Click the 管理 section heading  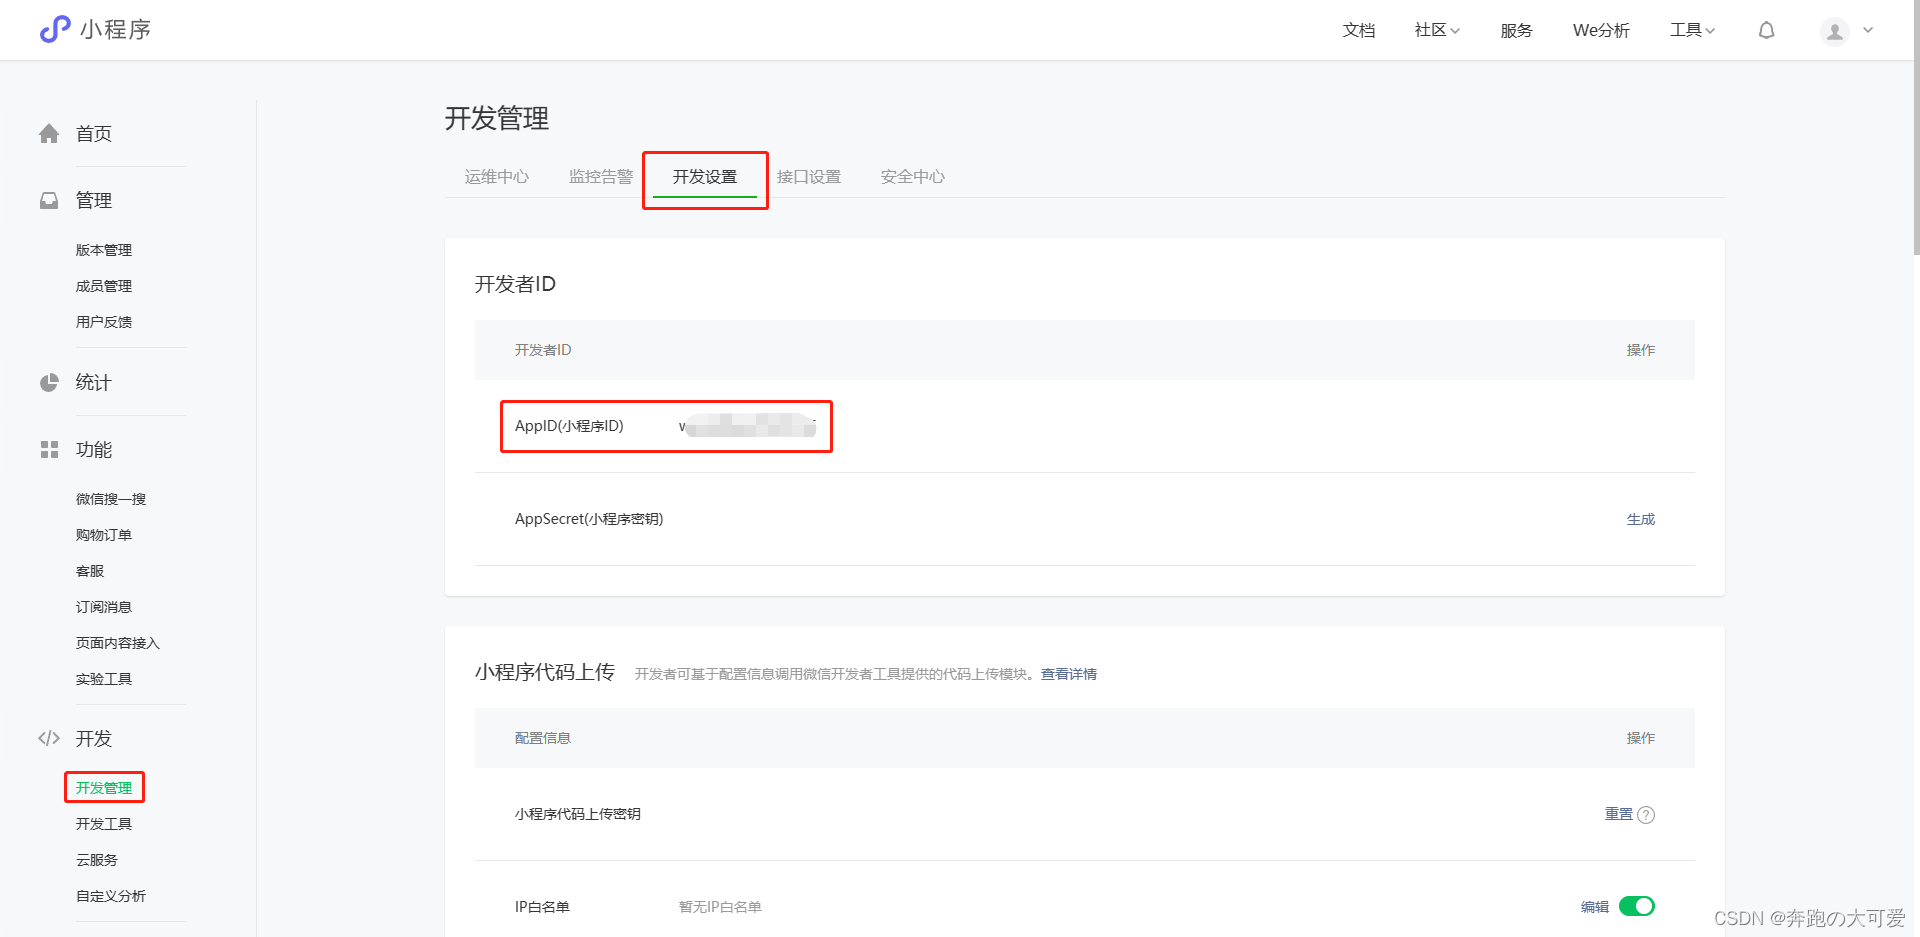tap(94, 200)
